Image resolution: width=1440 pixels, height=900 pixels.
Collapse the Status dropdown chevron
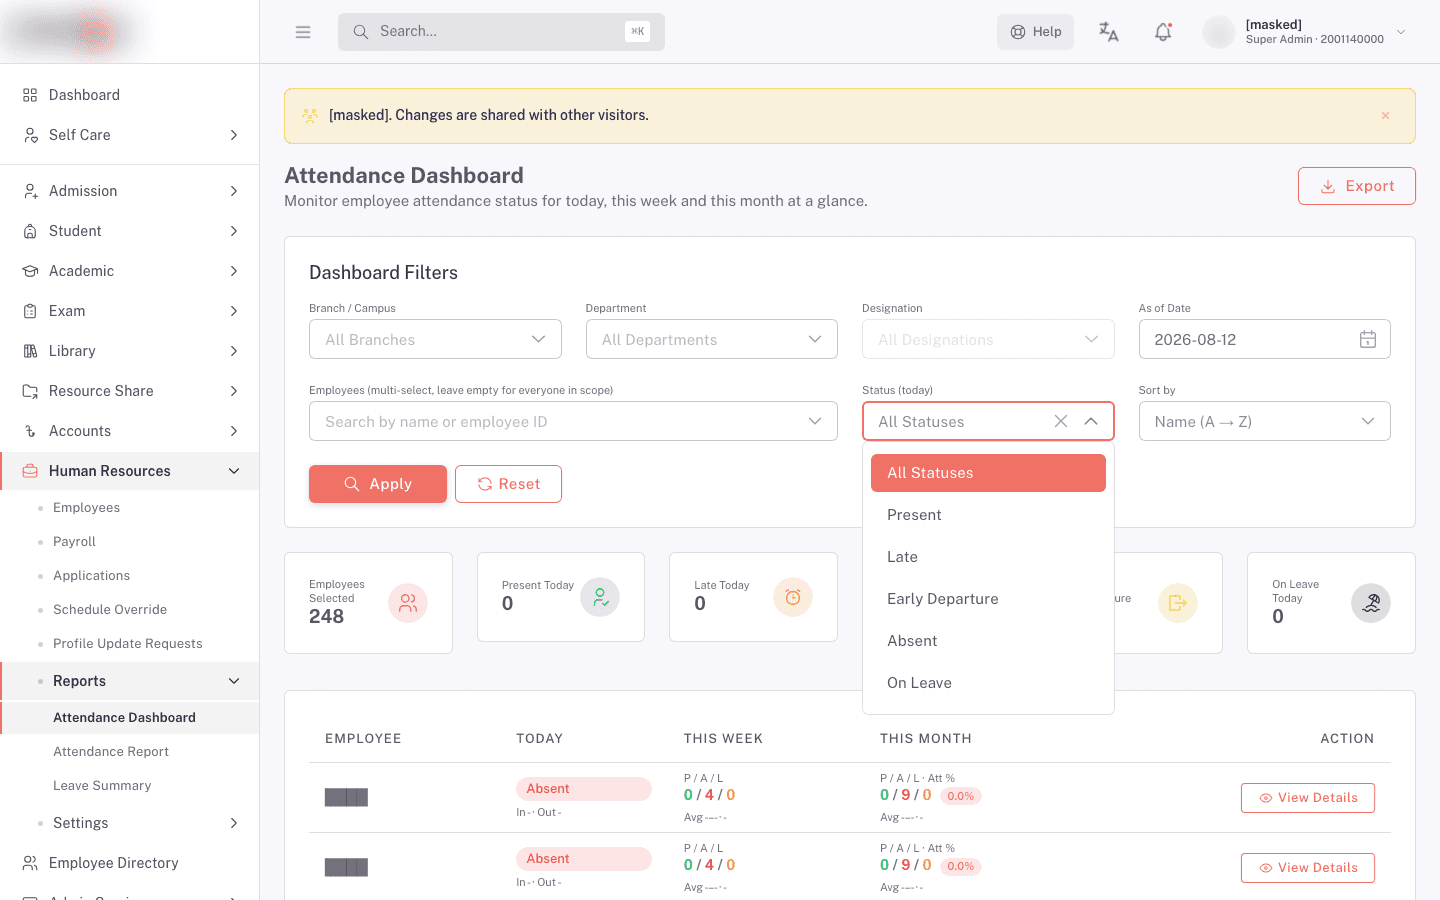(1091, 422)
